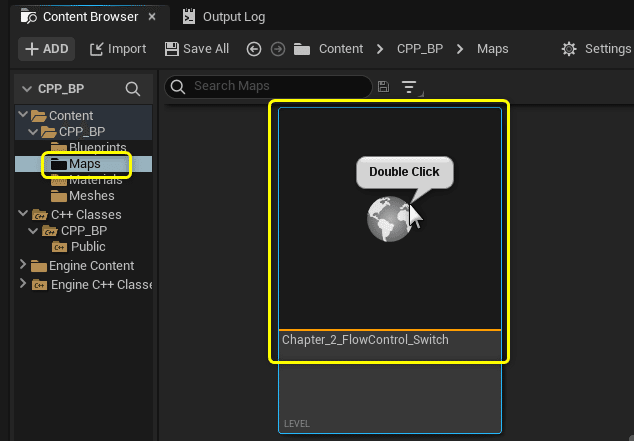Collapse the C++ Classes tree arrow
634x441 pixels.
point(23,213)
